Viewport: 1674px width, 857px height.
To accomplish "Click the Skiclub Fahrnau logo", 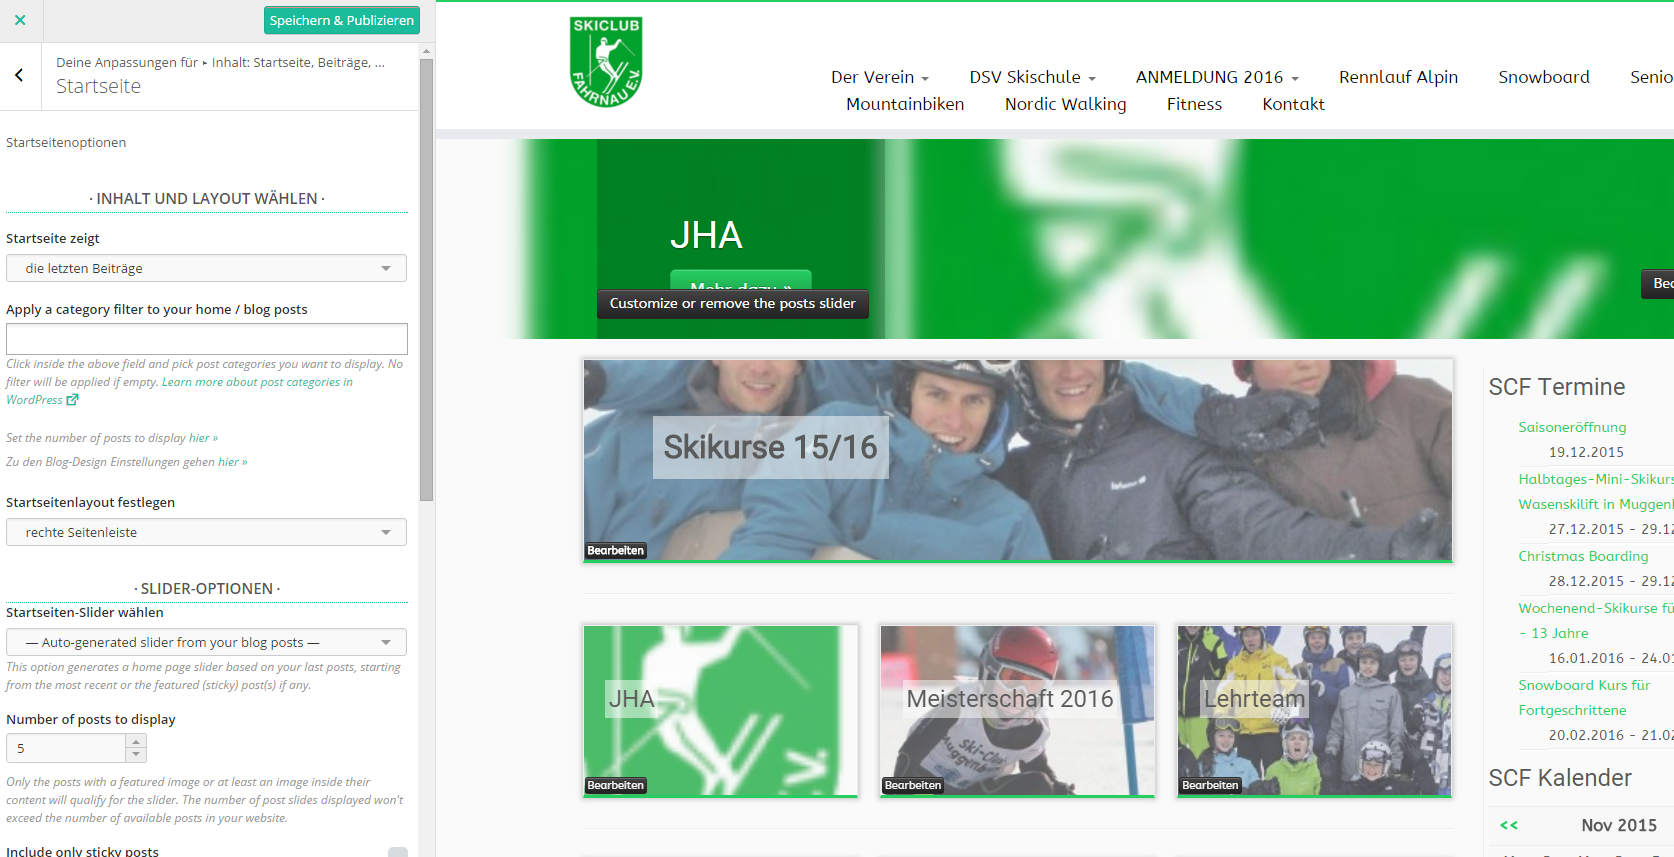I will tap(605, 62).
